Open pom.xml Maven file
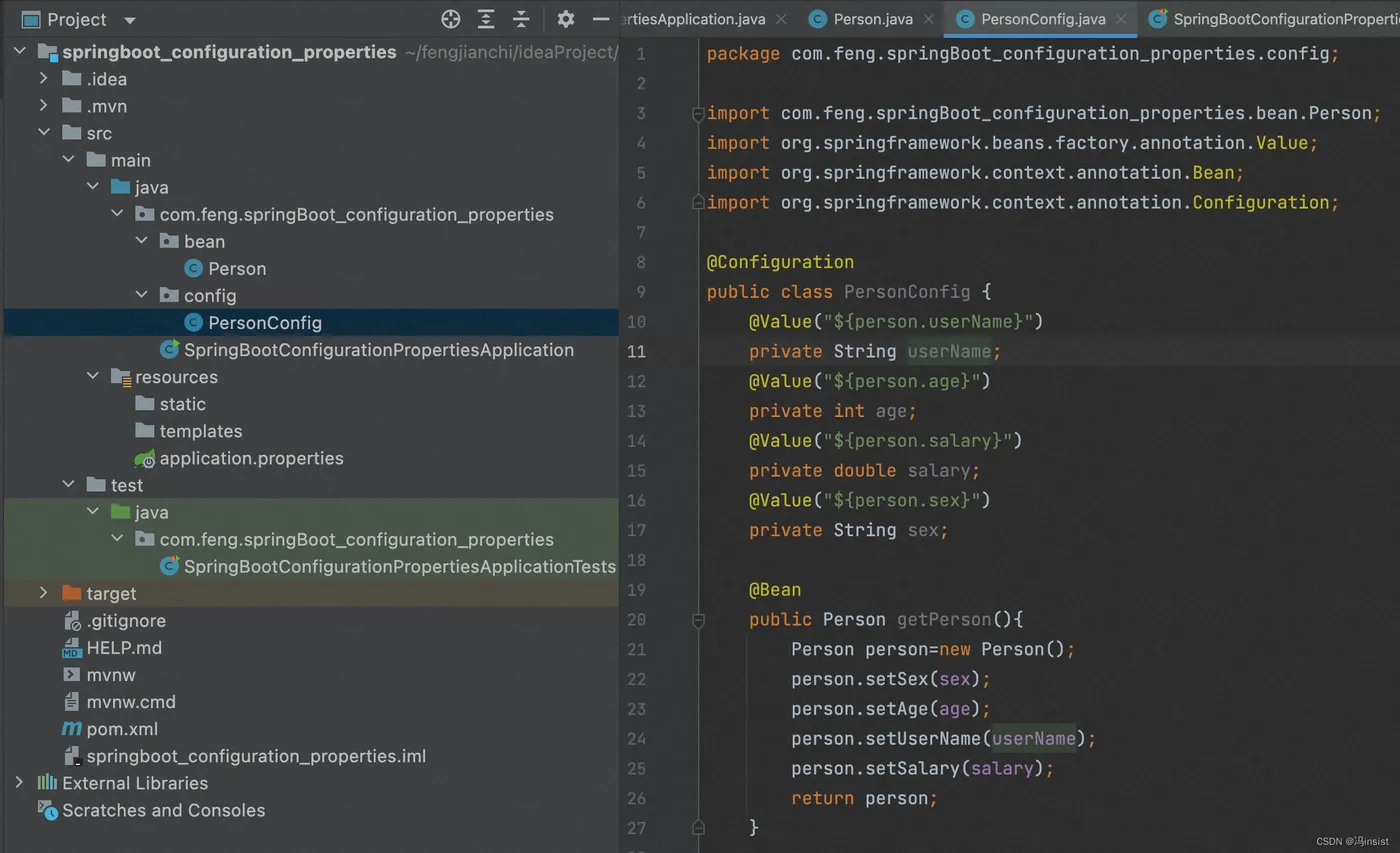Viewport: 1400px width, 853px height. 122,728
